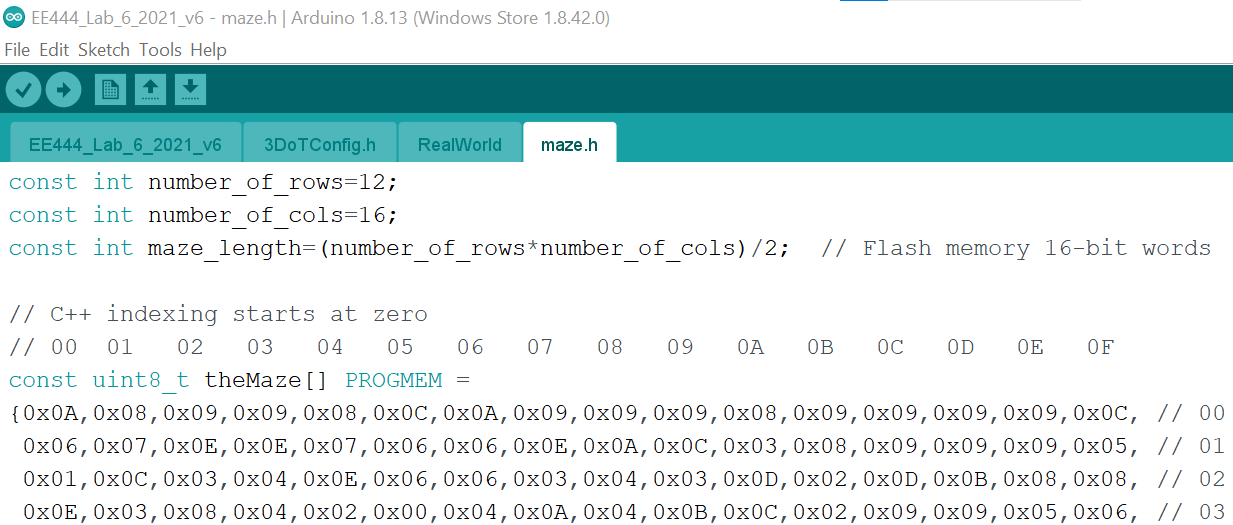Viewport: 1233px width, 525px height.
Task: Place cursor on number_of_rows=12 line
Action: click(x=204, y=182)
